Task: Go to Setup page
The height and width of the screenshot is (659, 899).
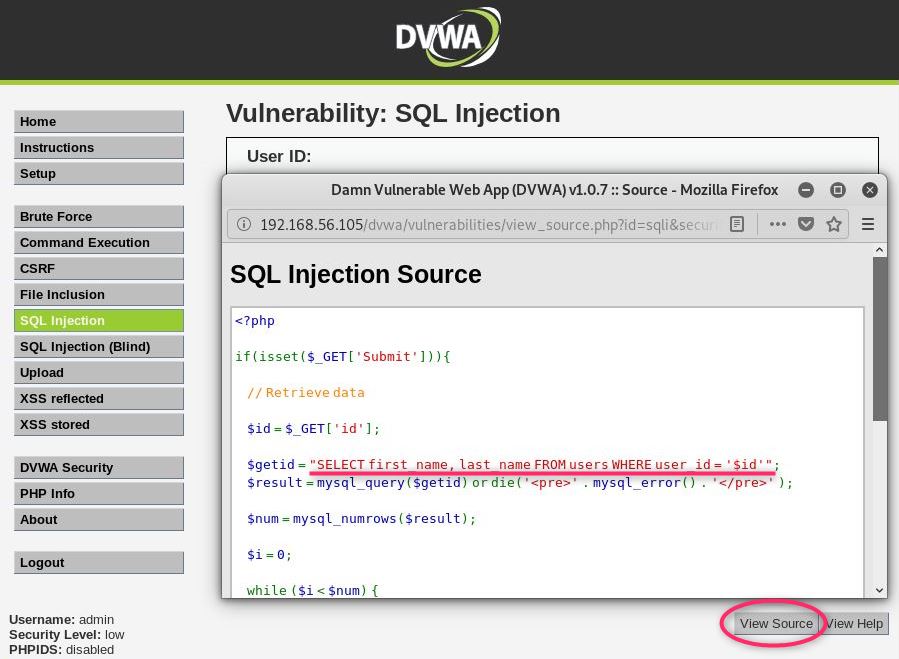Action: (x=99, y=173)
